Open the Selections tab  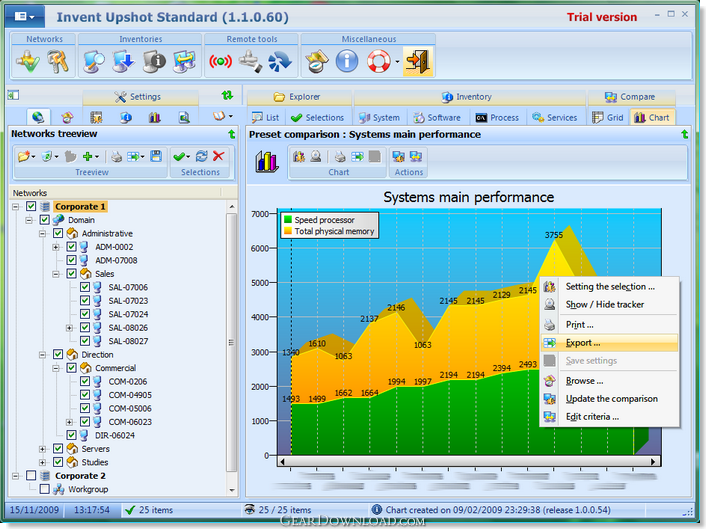tap(318, 118)
